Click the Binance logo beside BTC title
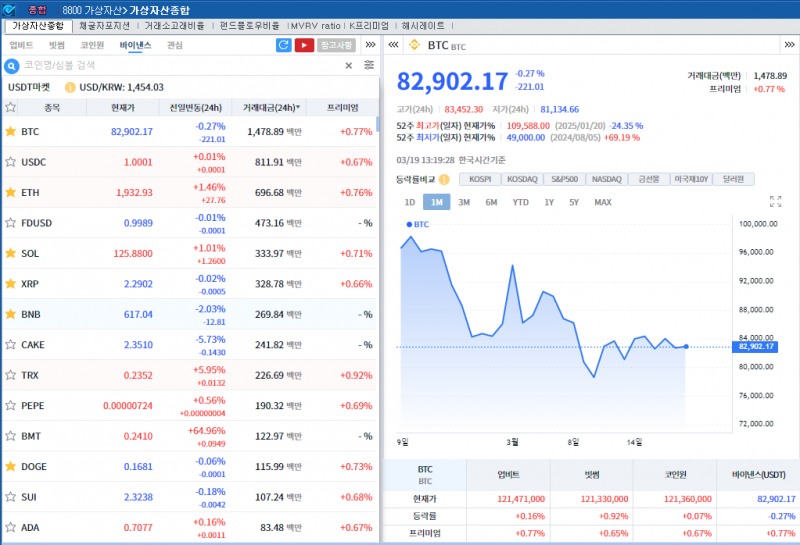 click(414, 45)
